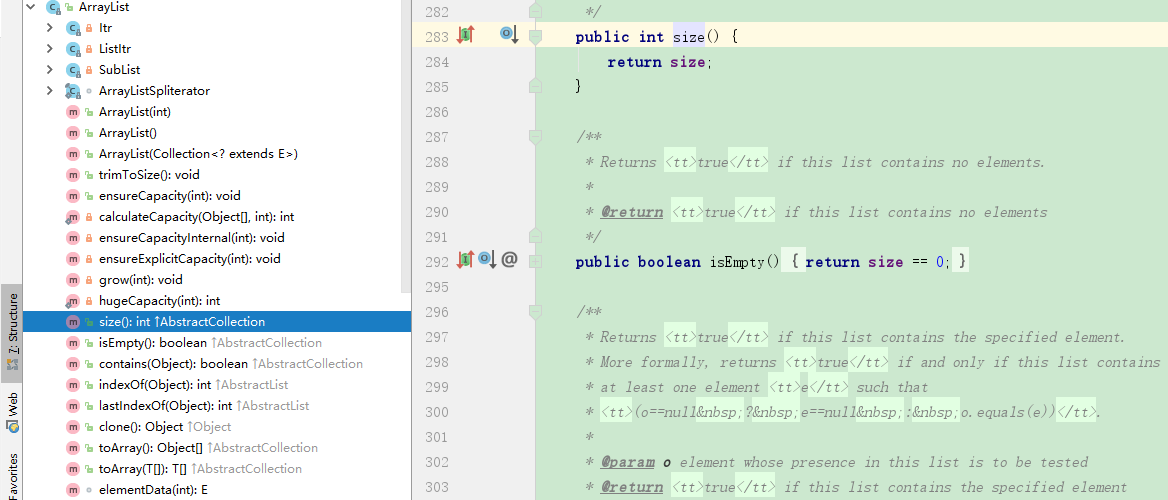Click overridden-method gutter icon on line 283
This screenshot has height=500, width=1168.
tap(510, 35)
